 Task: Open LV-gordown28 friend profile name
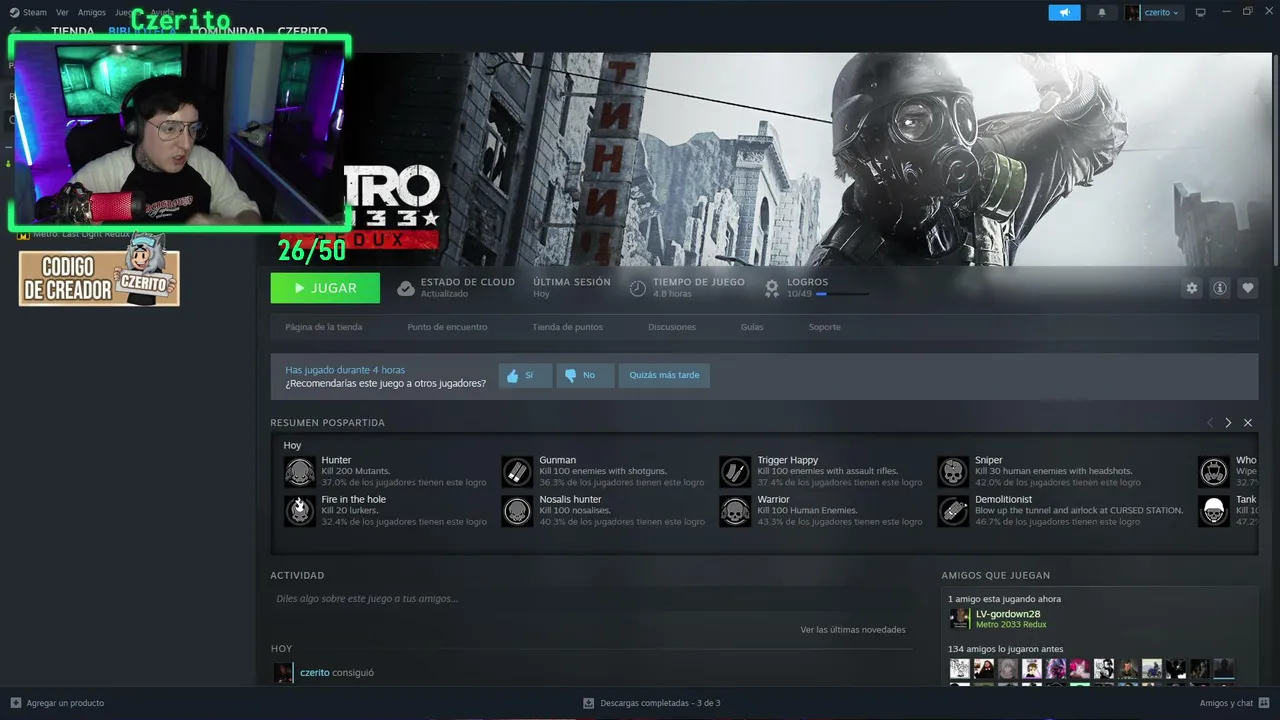point(1008,614)
